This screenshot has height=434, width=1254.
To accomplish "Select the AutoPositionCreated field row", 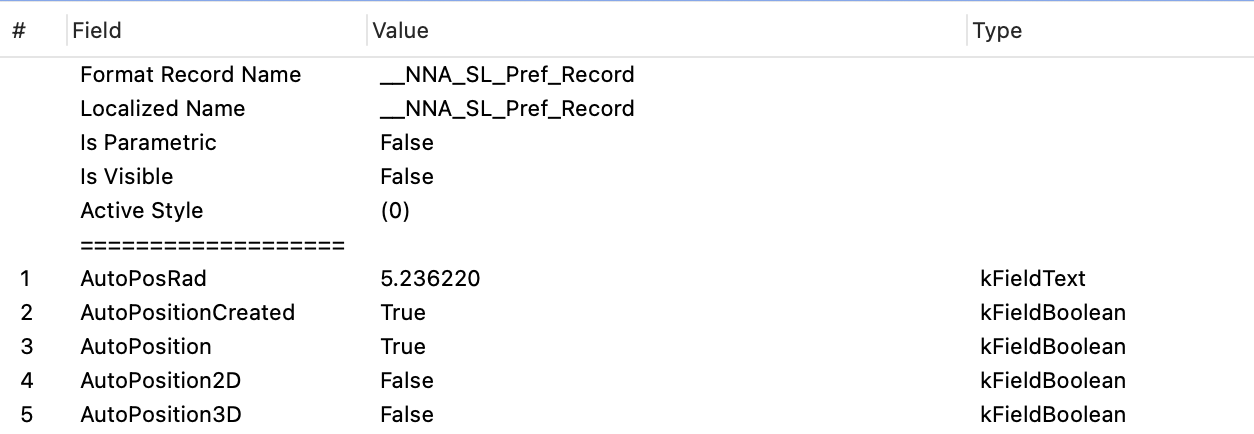I will (x=187, y=313).
